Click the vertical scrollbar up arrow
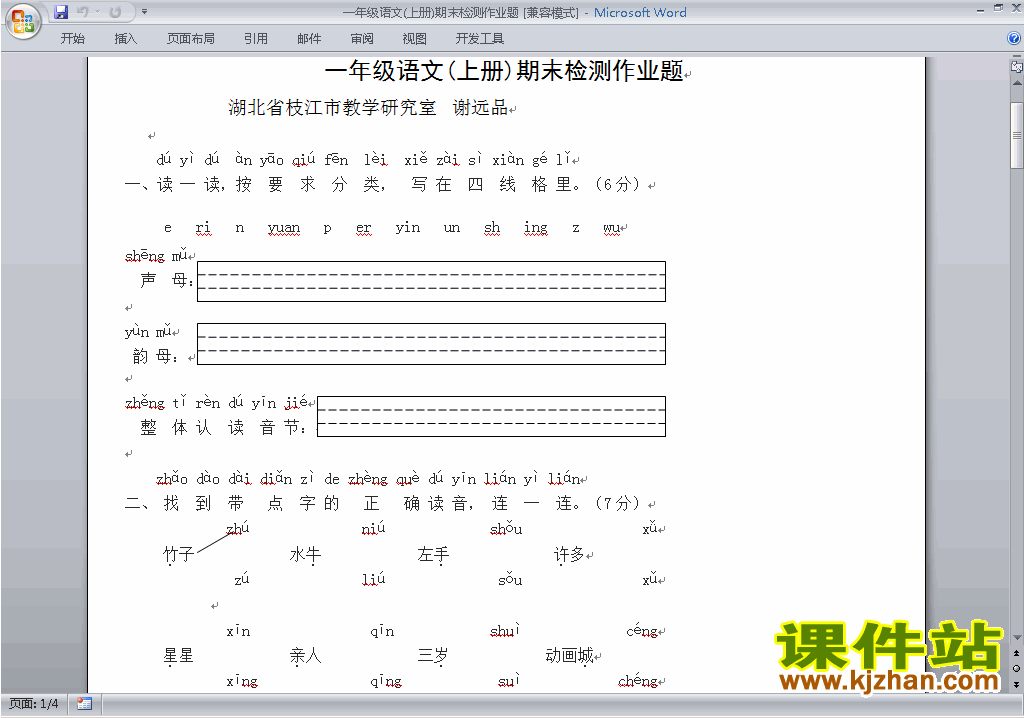1024x718 pixels. click(1017, 84)
